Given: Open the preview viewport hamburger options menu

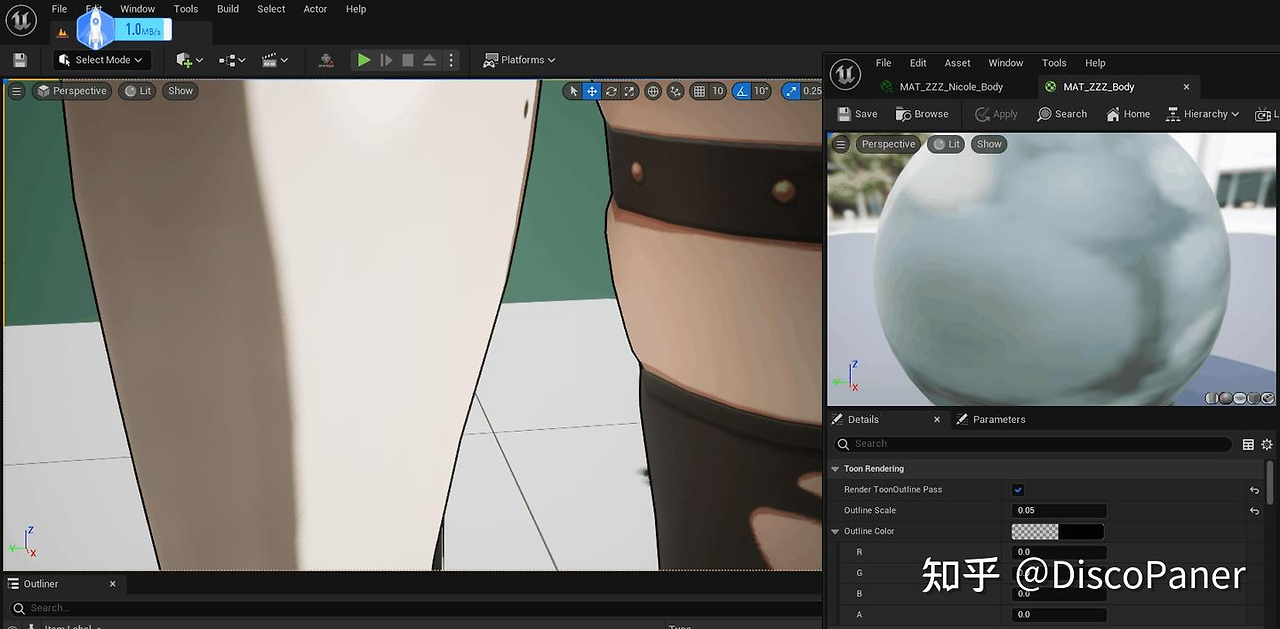Looking at the screenshot, I should [841, 144].
